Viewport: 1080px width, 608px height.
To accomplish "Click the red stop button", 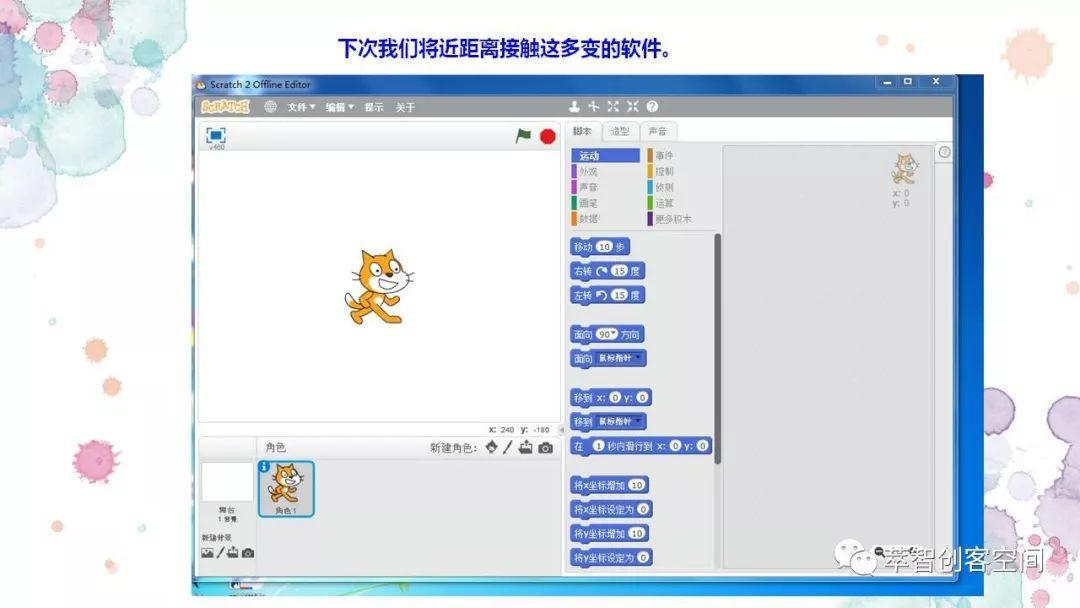I will tap(548, 136).
